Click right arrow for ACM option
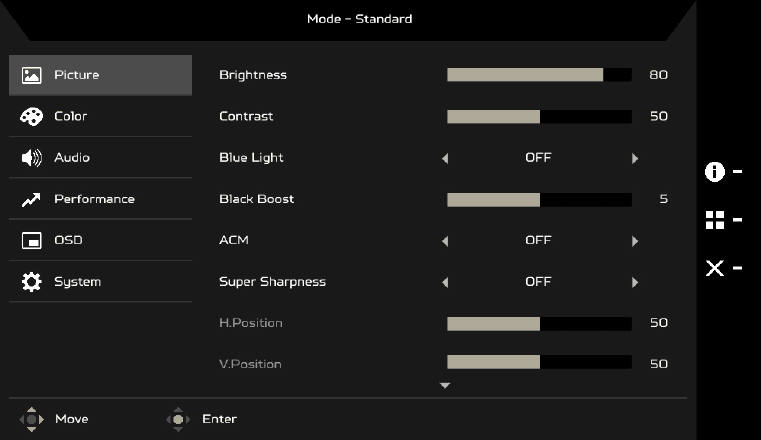The image size is (761, 440). point(635,241)
